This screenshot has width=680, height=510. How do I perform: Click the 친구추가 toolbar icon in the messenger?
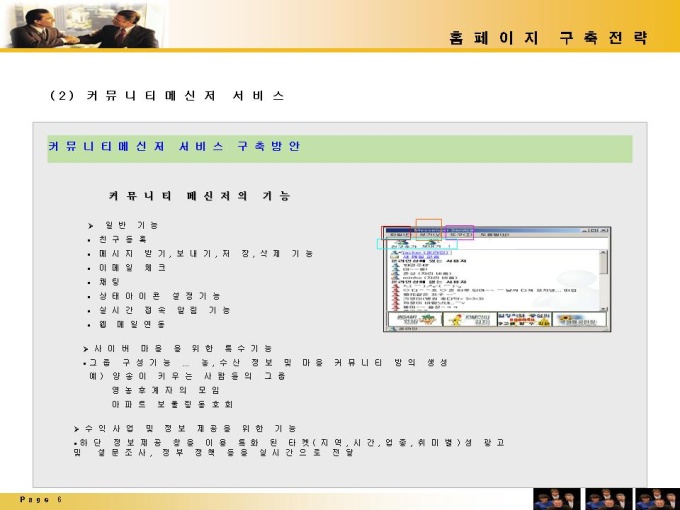pos(404,244)
